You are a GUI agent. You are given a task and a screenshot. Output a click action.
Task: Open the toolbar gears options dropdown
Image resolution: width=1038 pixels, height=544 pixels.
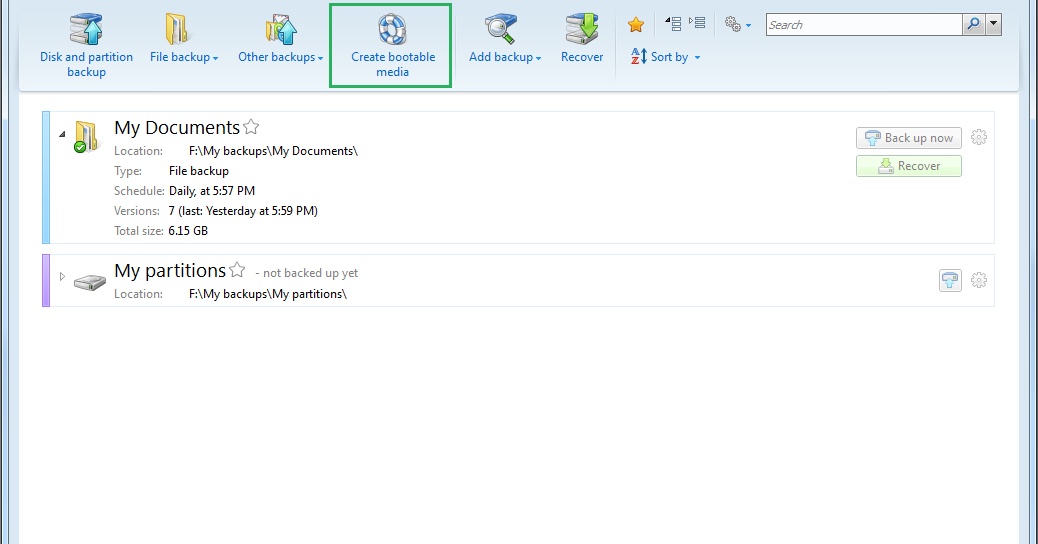point(737,24)
